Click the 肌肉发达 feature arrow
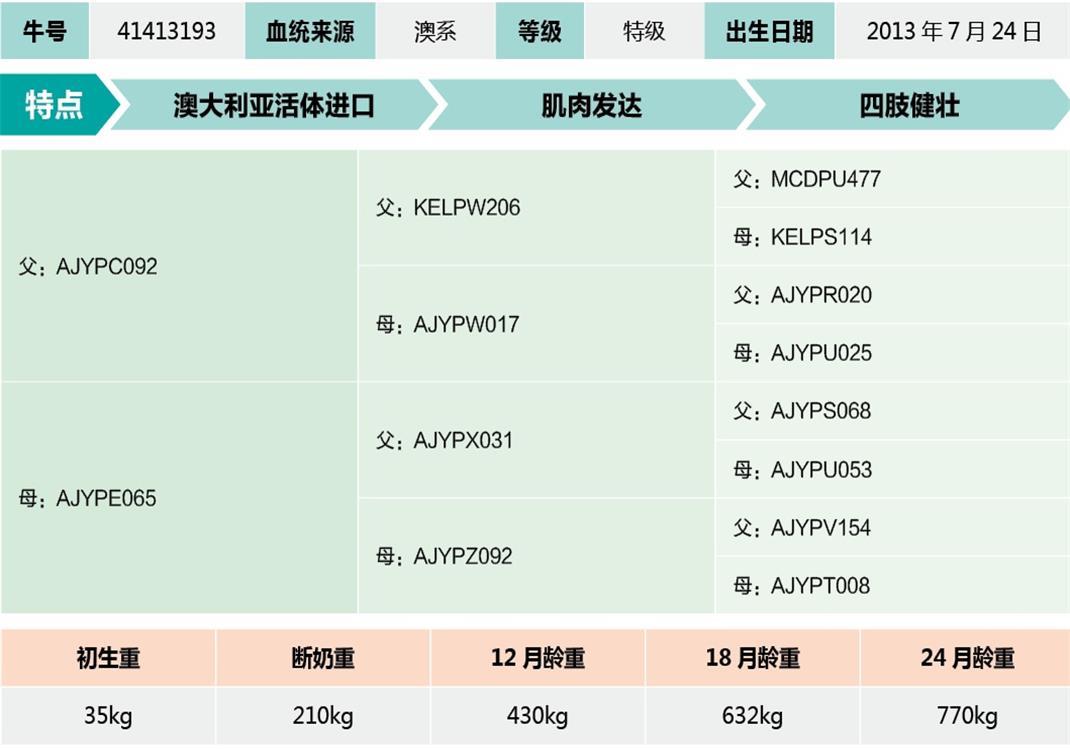 [591, 105]
